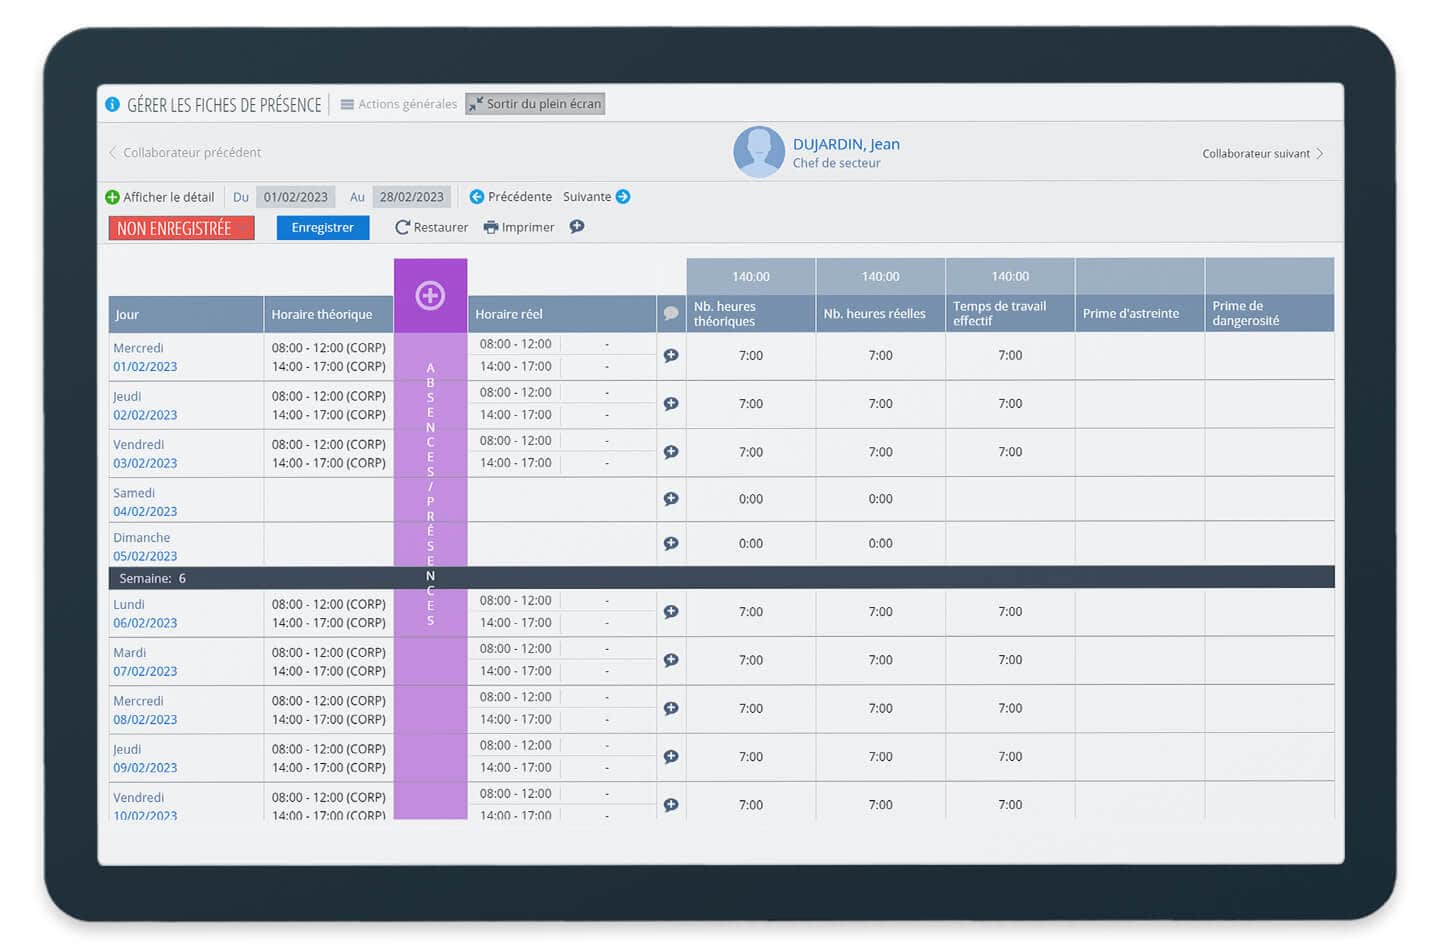Open comment for Mercredi 01/02/2023 row

(x=671, y=356)
